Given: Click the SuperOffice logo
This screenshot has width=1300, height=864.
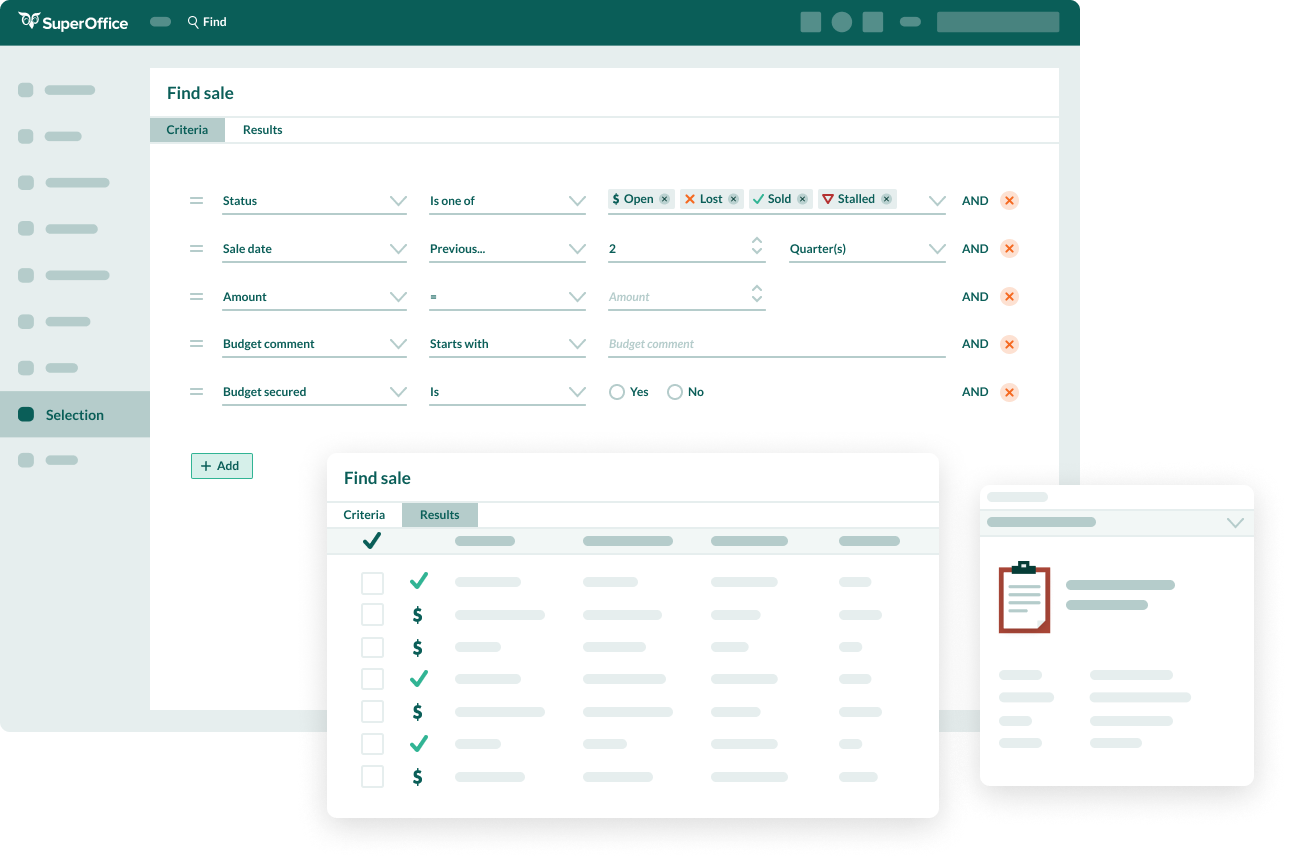Looking at the screenshot, I should click(74, 22).
